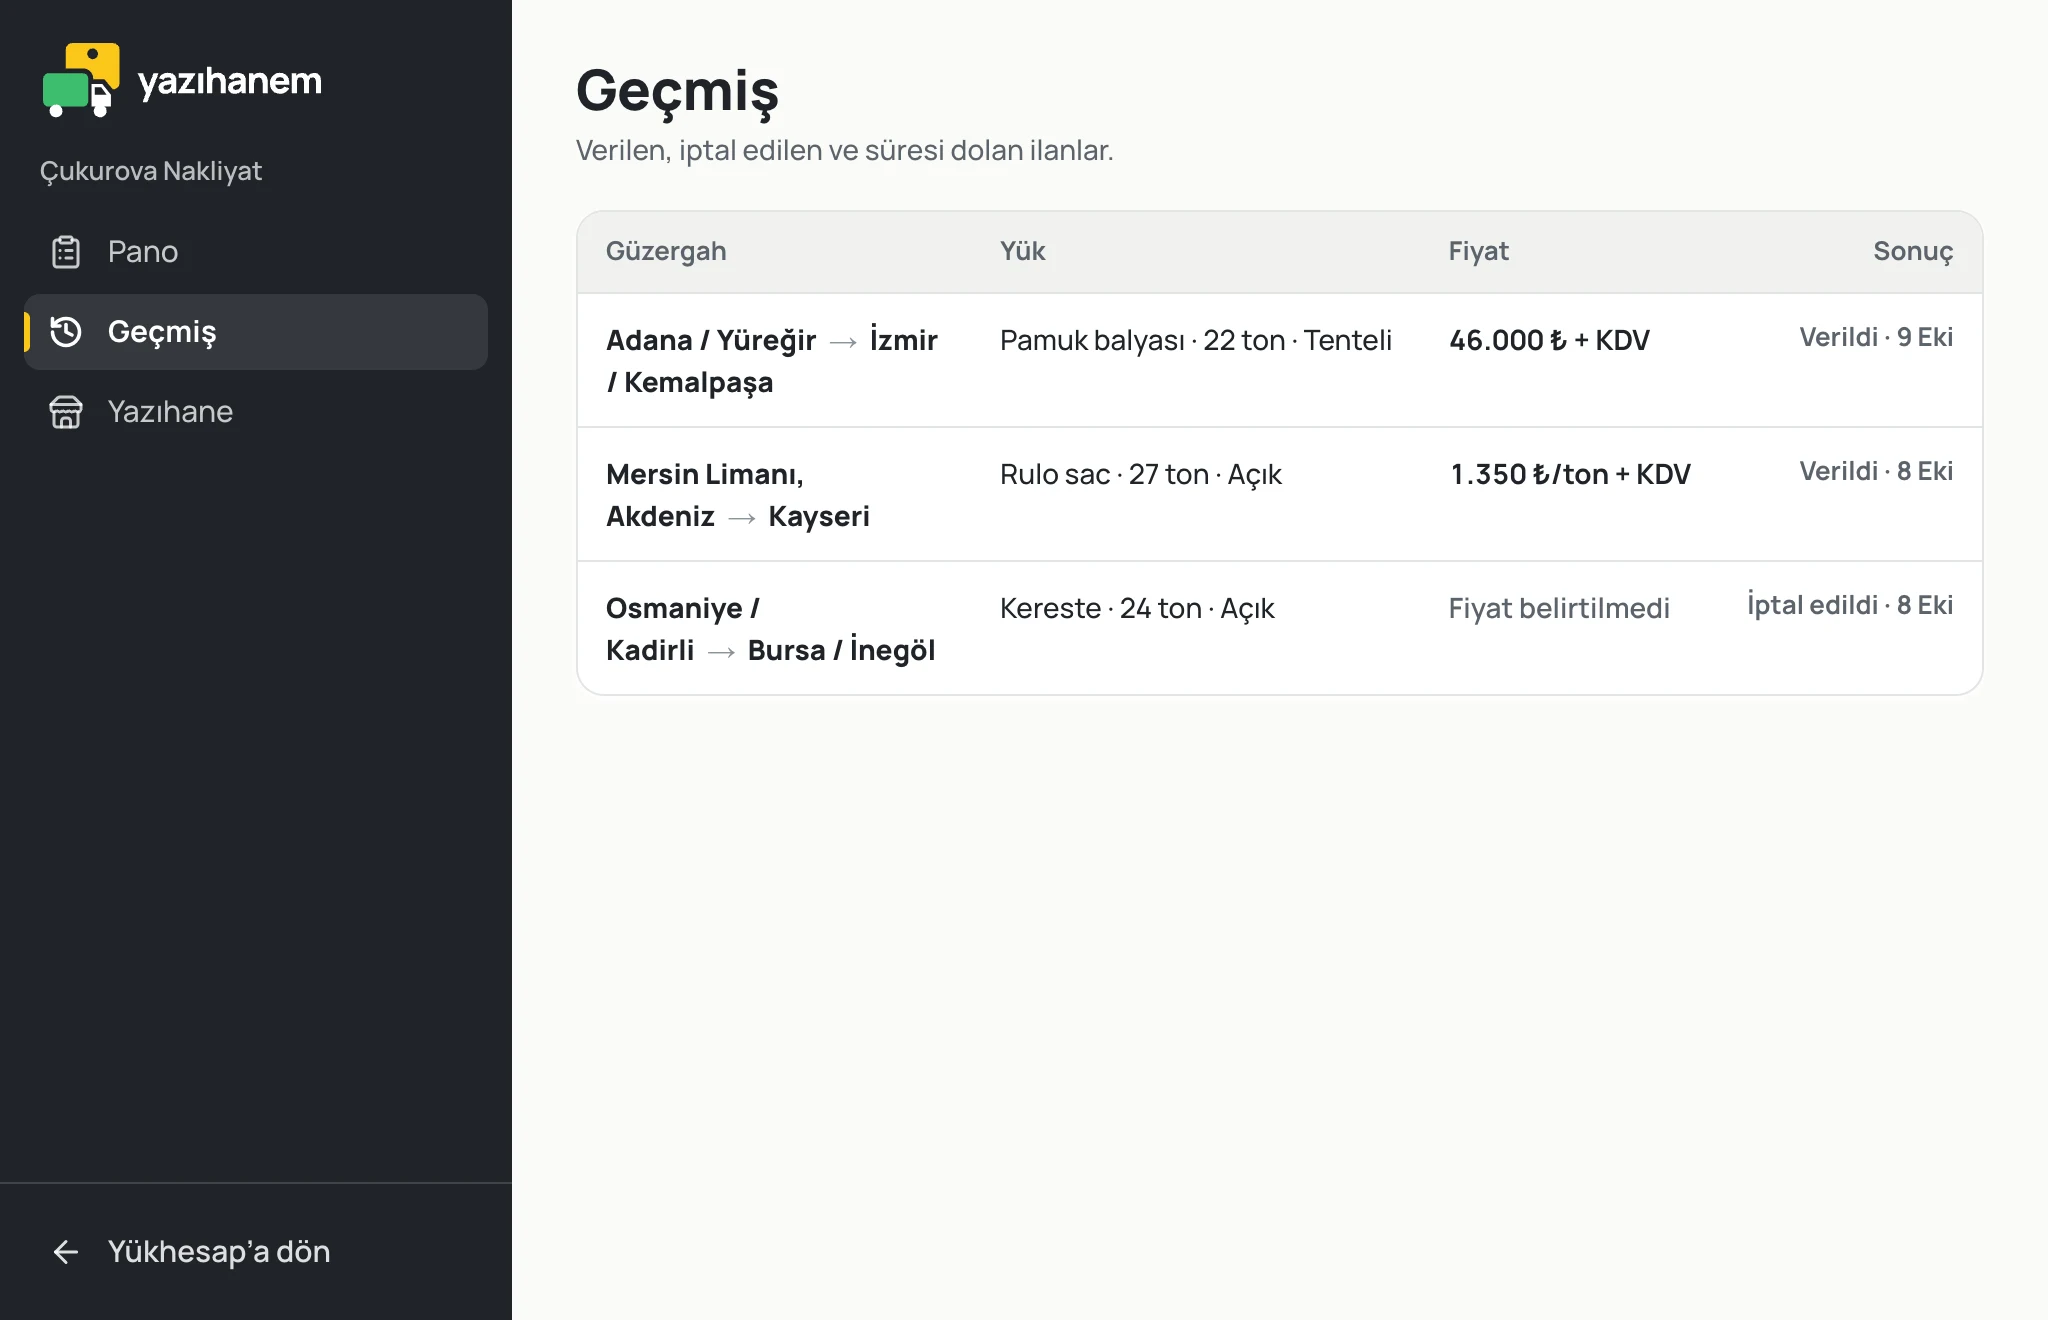
Task: Click the Güzergah column header
Action: (666, 251)
